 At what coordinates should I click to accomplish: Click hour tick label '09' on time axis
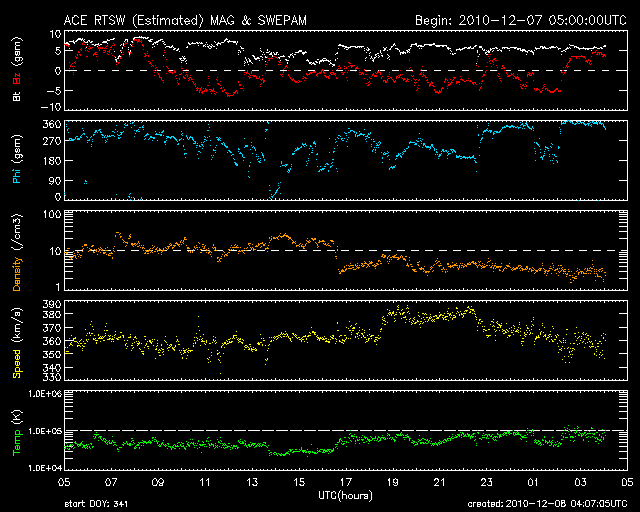158,482
